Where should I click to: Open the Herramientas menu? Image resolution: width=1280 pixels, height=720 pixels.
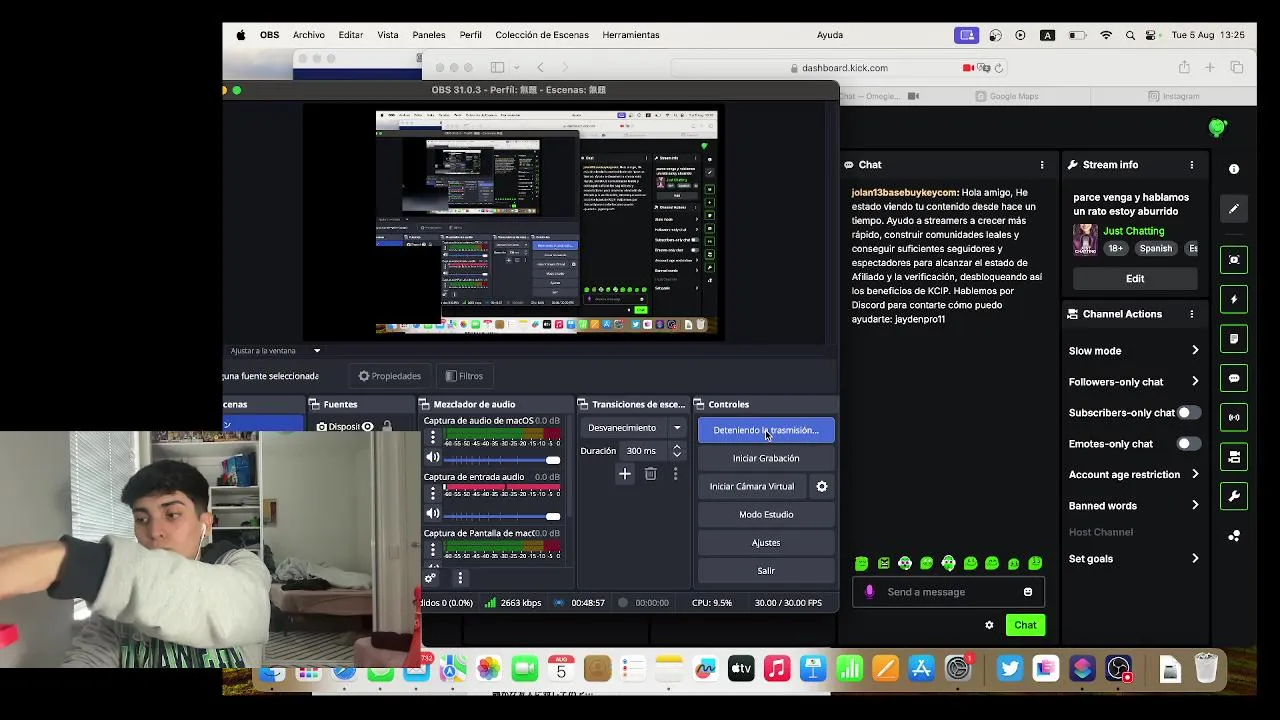point(631,35)
